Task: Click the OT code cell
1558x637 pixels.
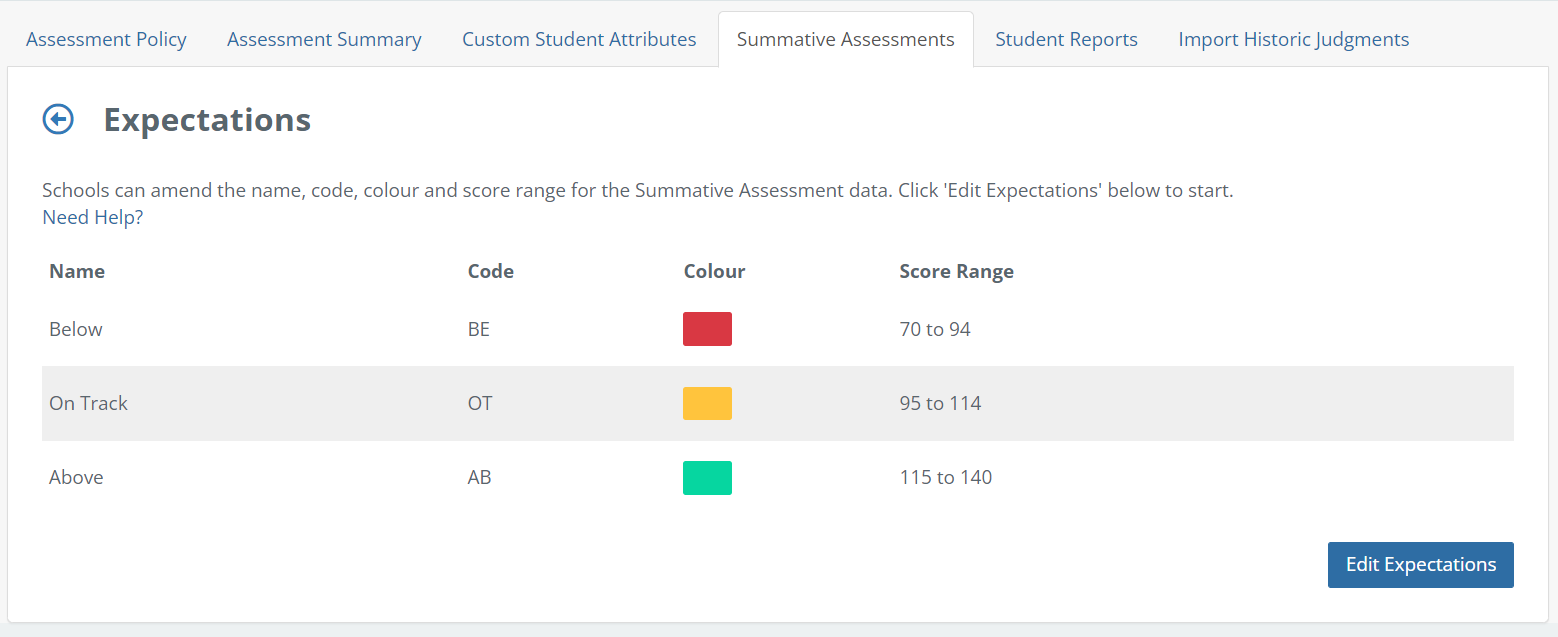Action: click(480, 403)
